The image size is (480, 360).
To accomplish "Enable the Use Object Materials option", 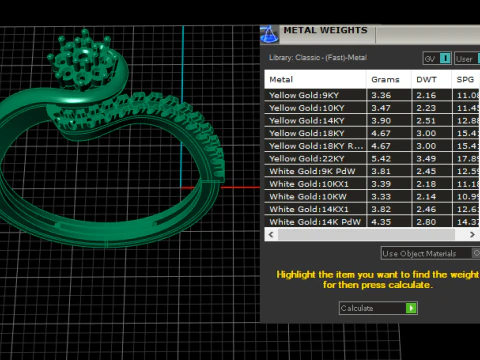I will 430,254.
